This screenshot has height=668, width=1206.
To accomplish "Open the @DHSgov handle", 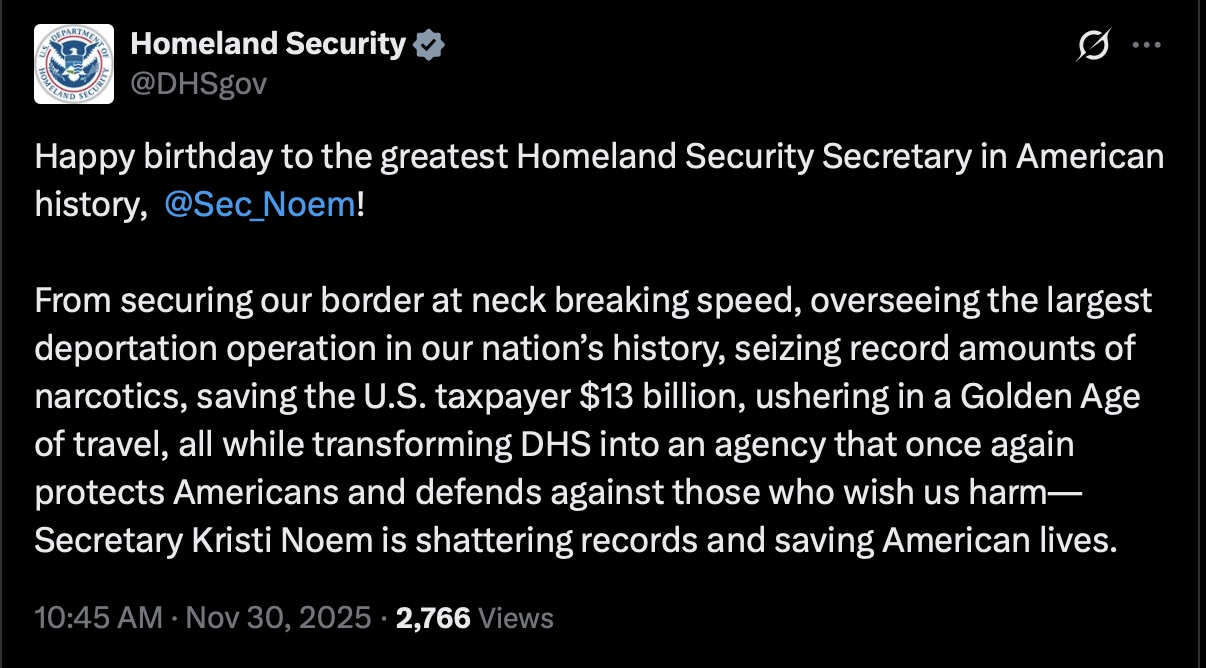I will coord(199,83).
